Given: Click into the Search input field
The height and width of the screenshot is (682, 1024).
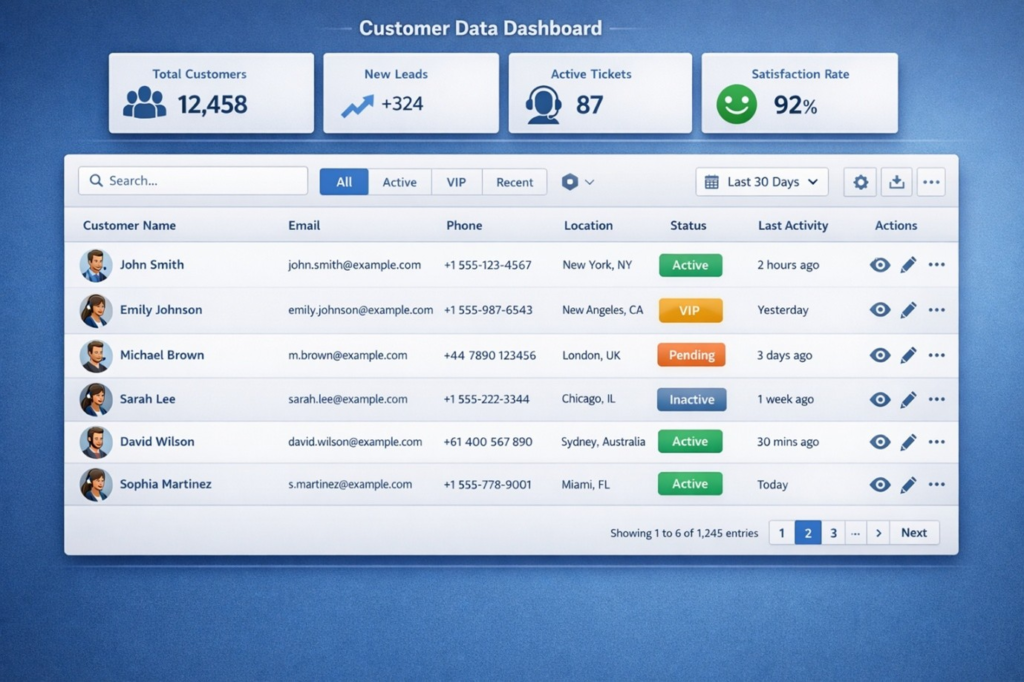Looking at the screenshot, I should (194, 181).
